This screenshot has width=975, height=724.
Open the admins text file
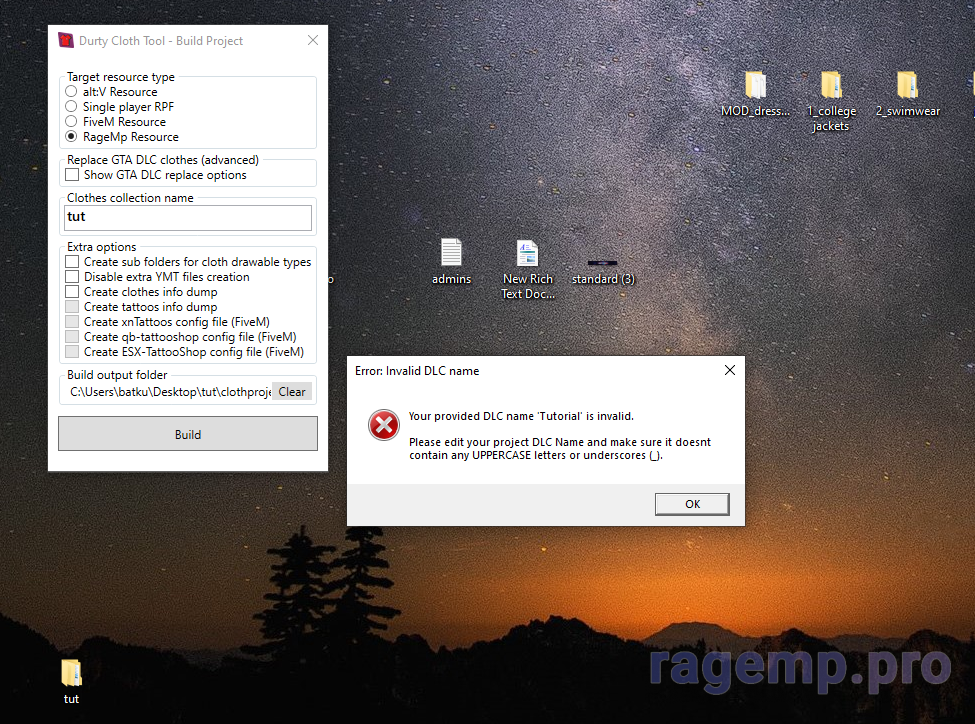pos(451,254)
